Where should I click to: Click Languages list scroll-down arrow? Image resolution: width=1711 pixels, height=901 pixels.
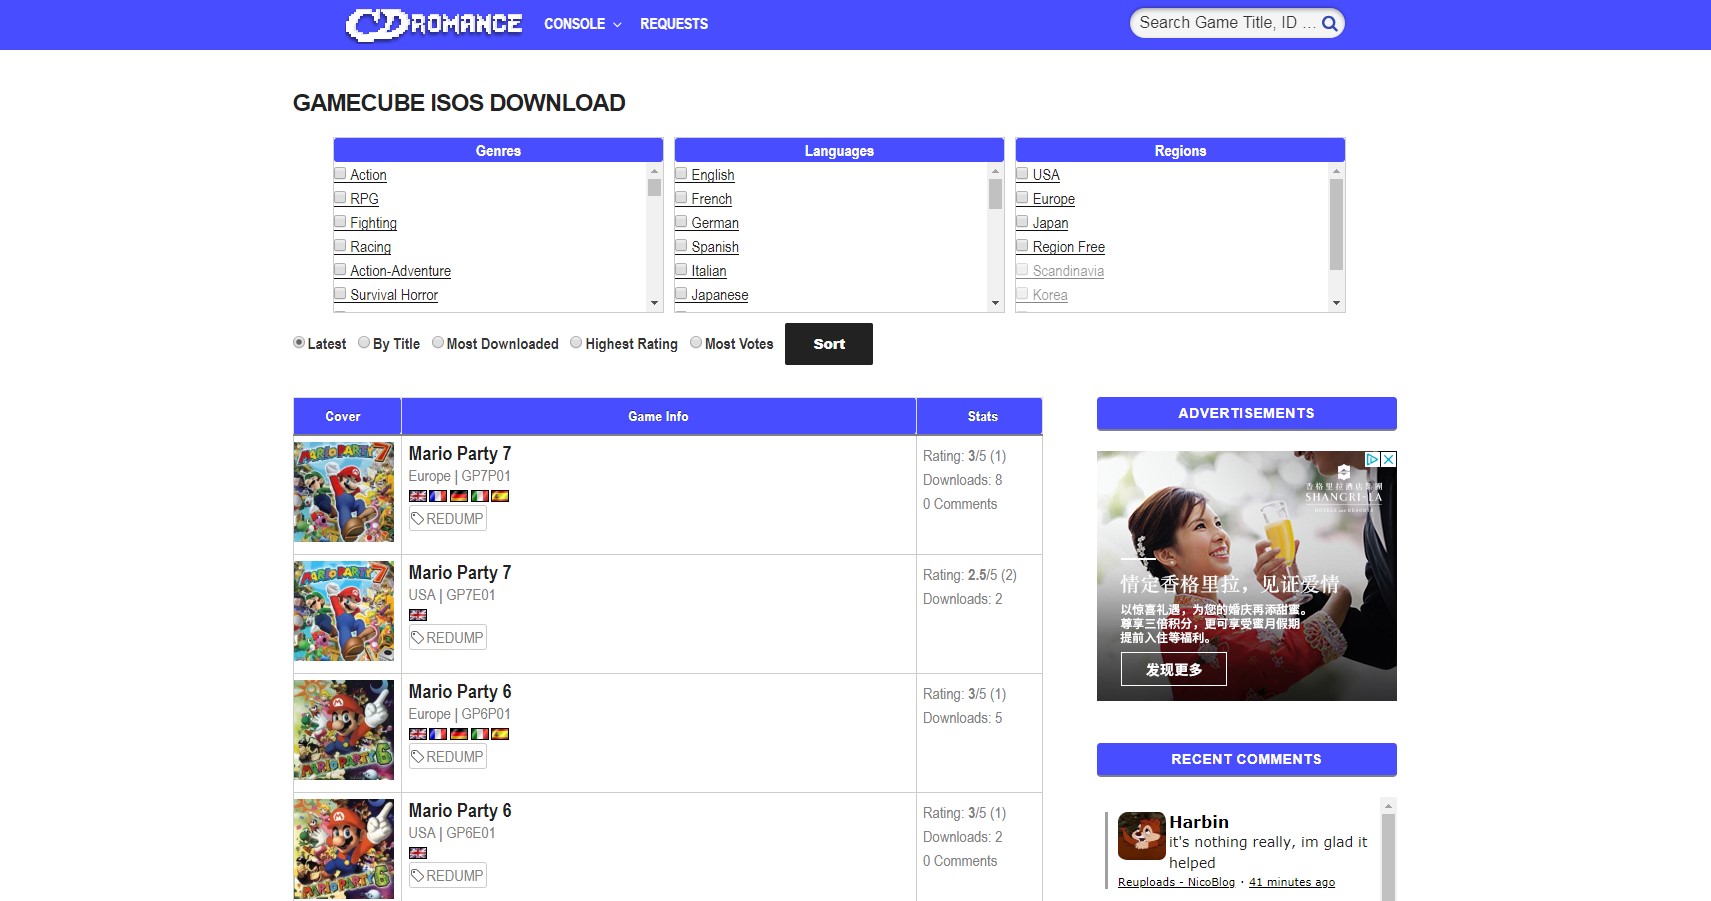coord(996,303)
